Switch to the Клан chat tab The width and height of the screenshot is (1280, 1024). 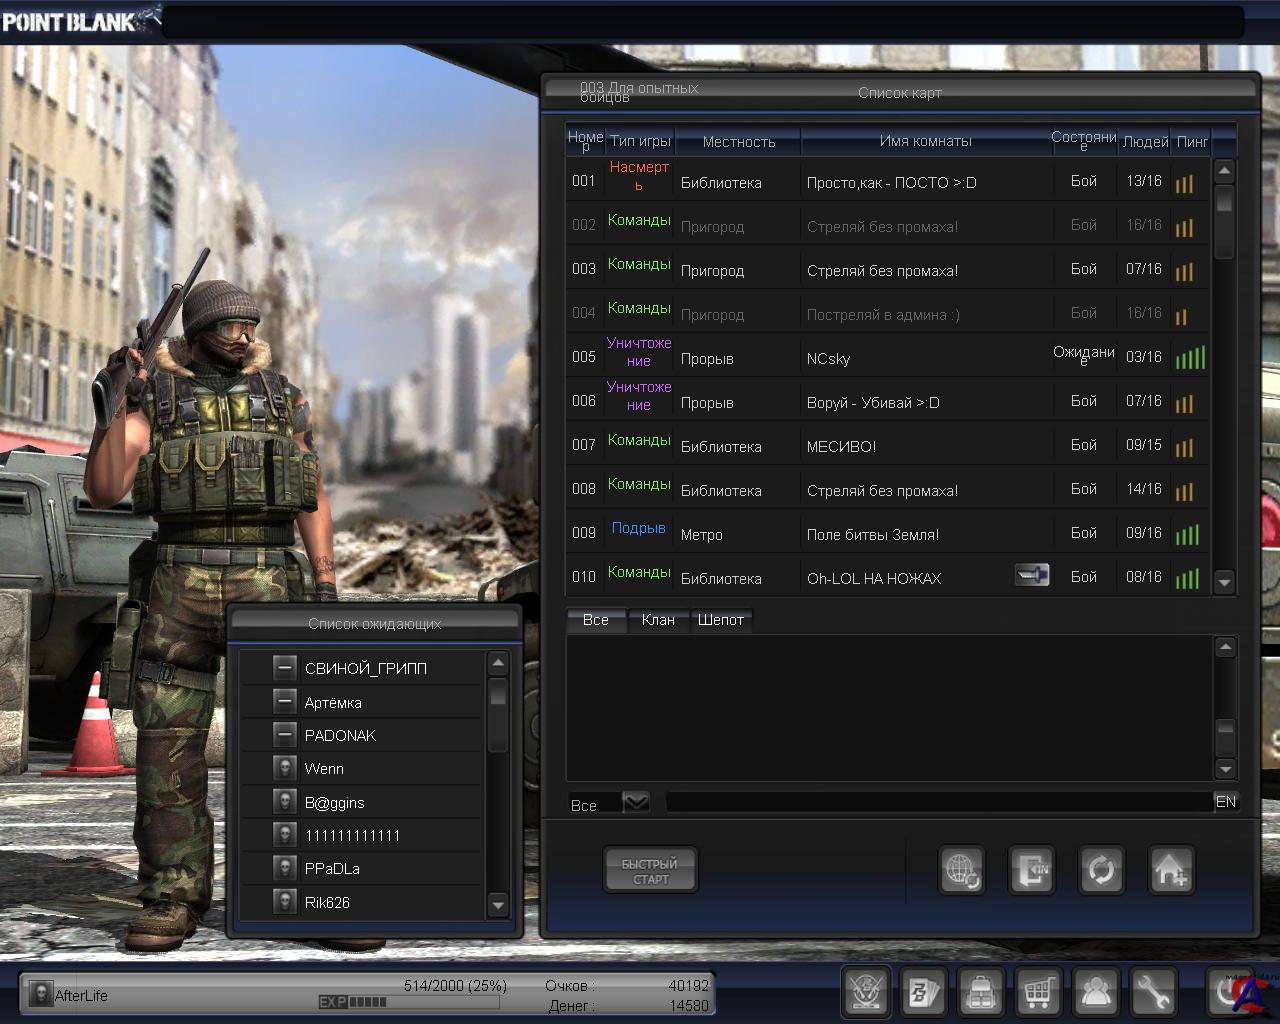point(658,620)
